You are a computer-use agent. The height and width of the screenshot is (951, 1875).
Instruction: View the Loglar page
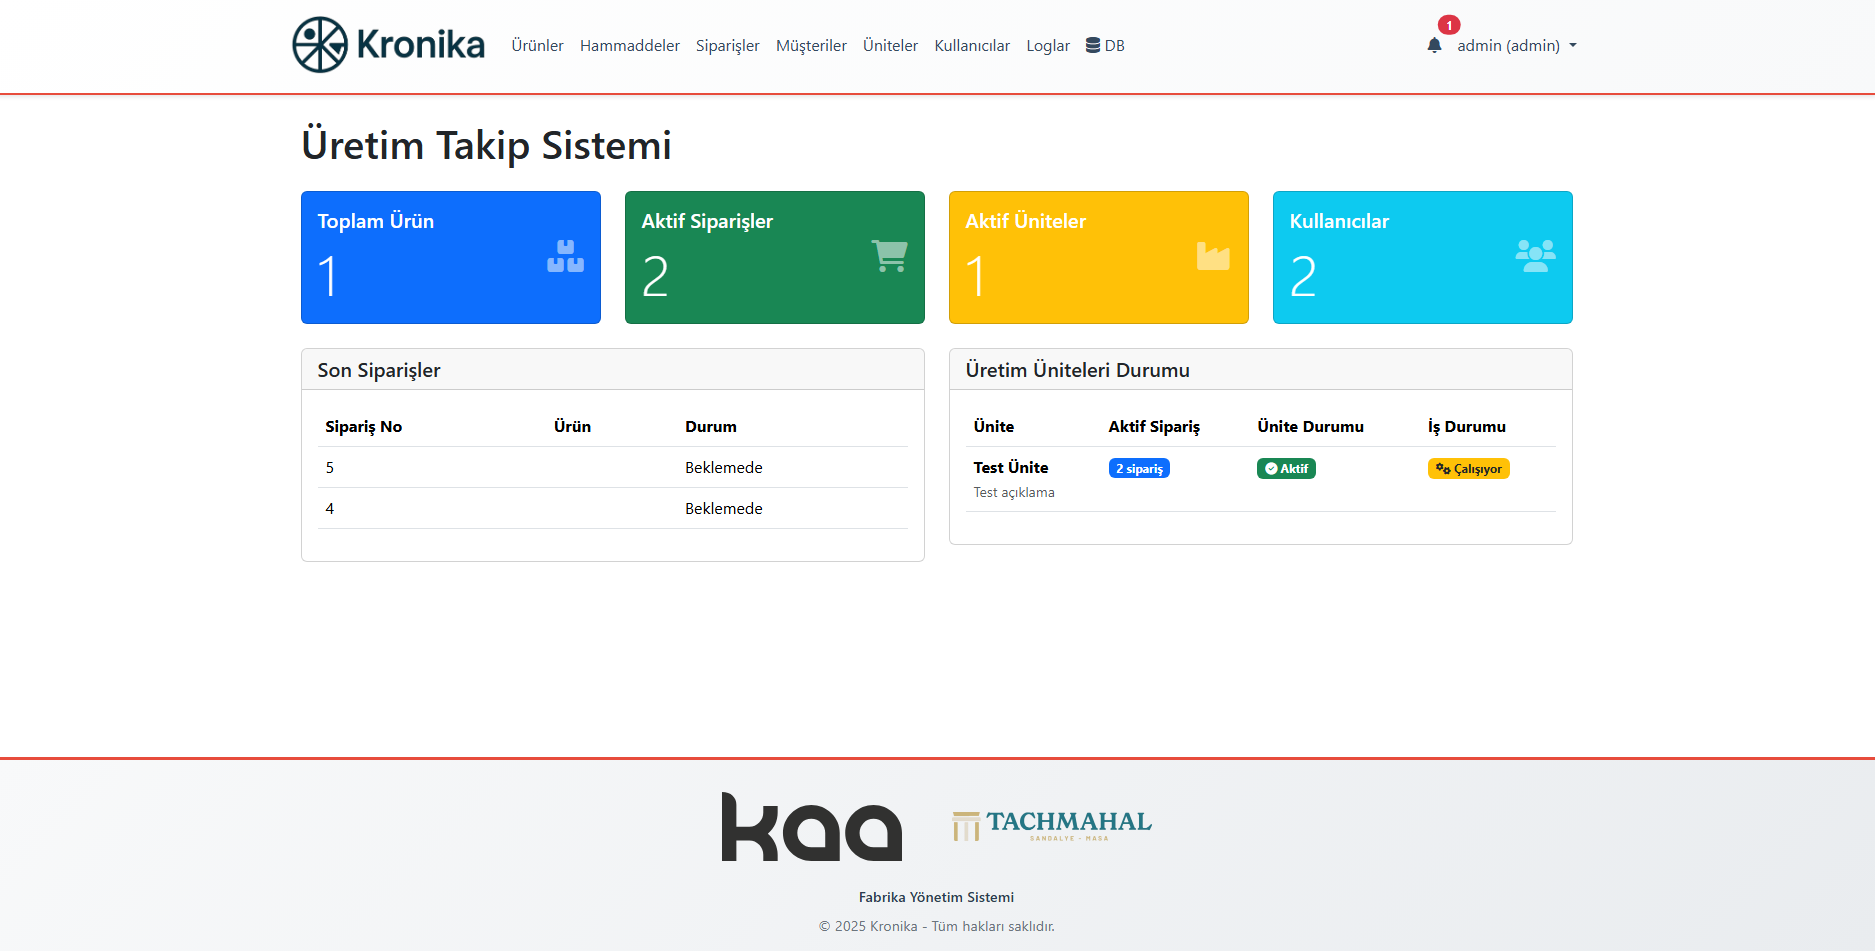[x=1047, y=46]
